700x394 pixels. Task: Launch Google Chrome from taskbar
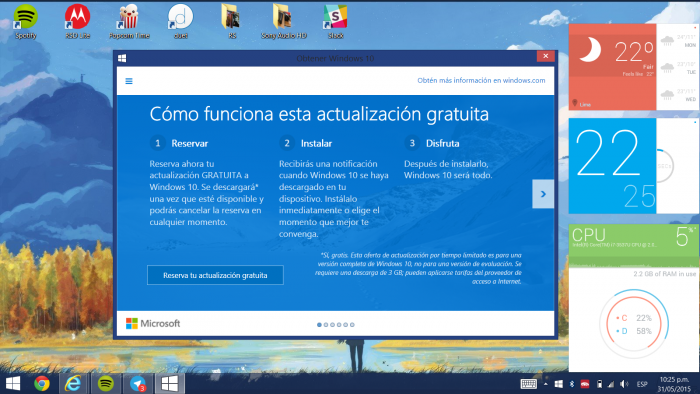pyautogui.click(x=42, y=383)
